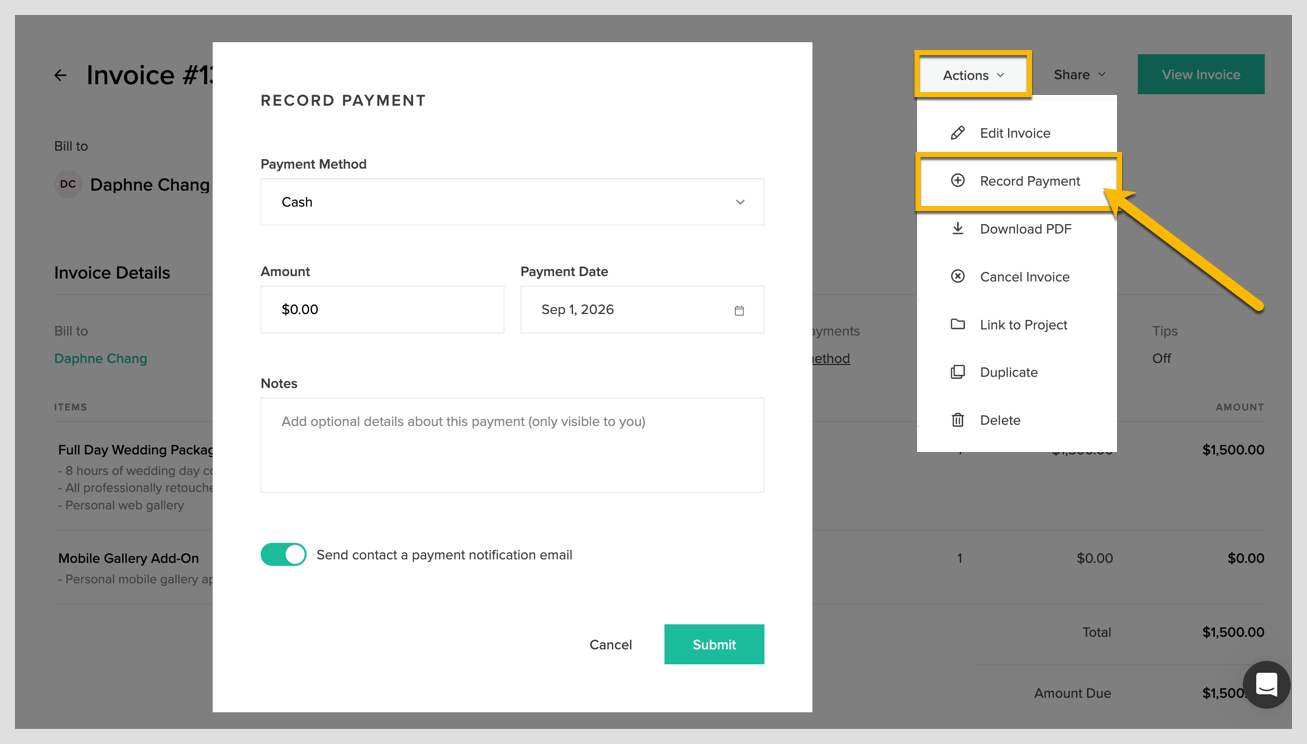Click the Tips Off value
Image resolution: width=1307 pixels, height=744 pixels.
click(x=1161, y=359)
